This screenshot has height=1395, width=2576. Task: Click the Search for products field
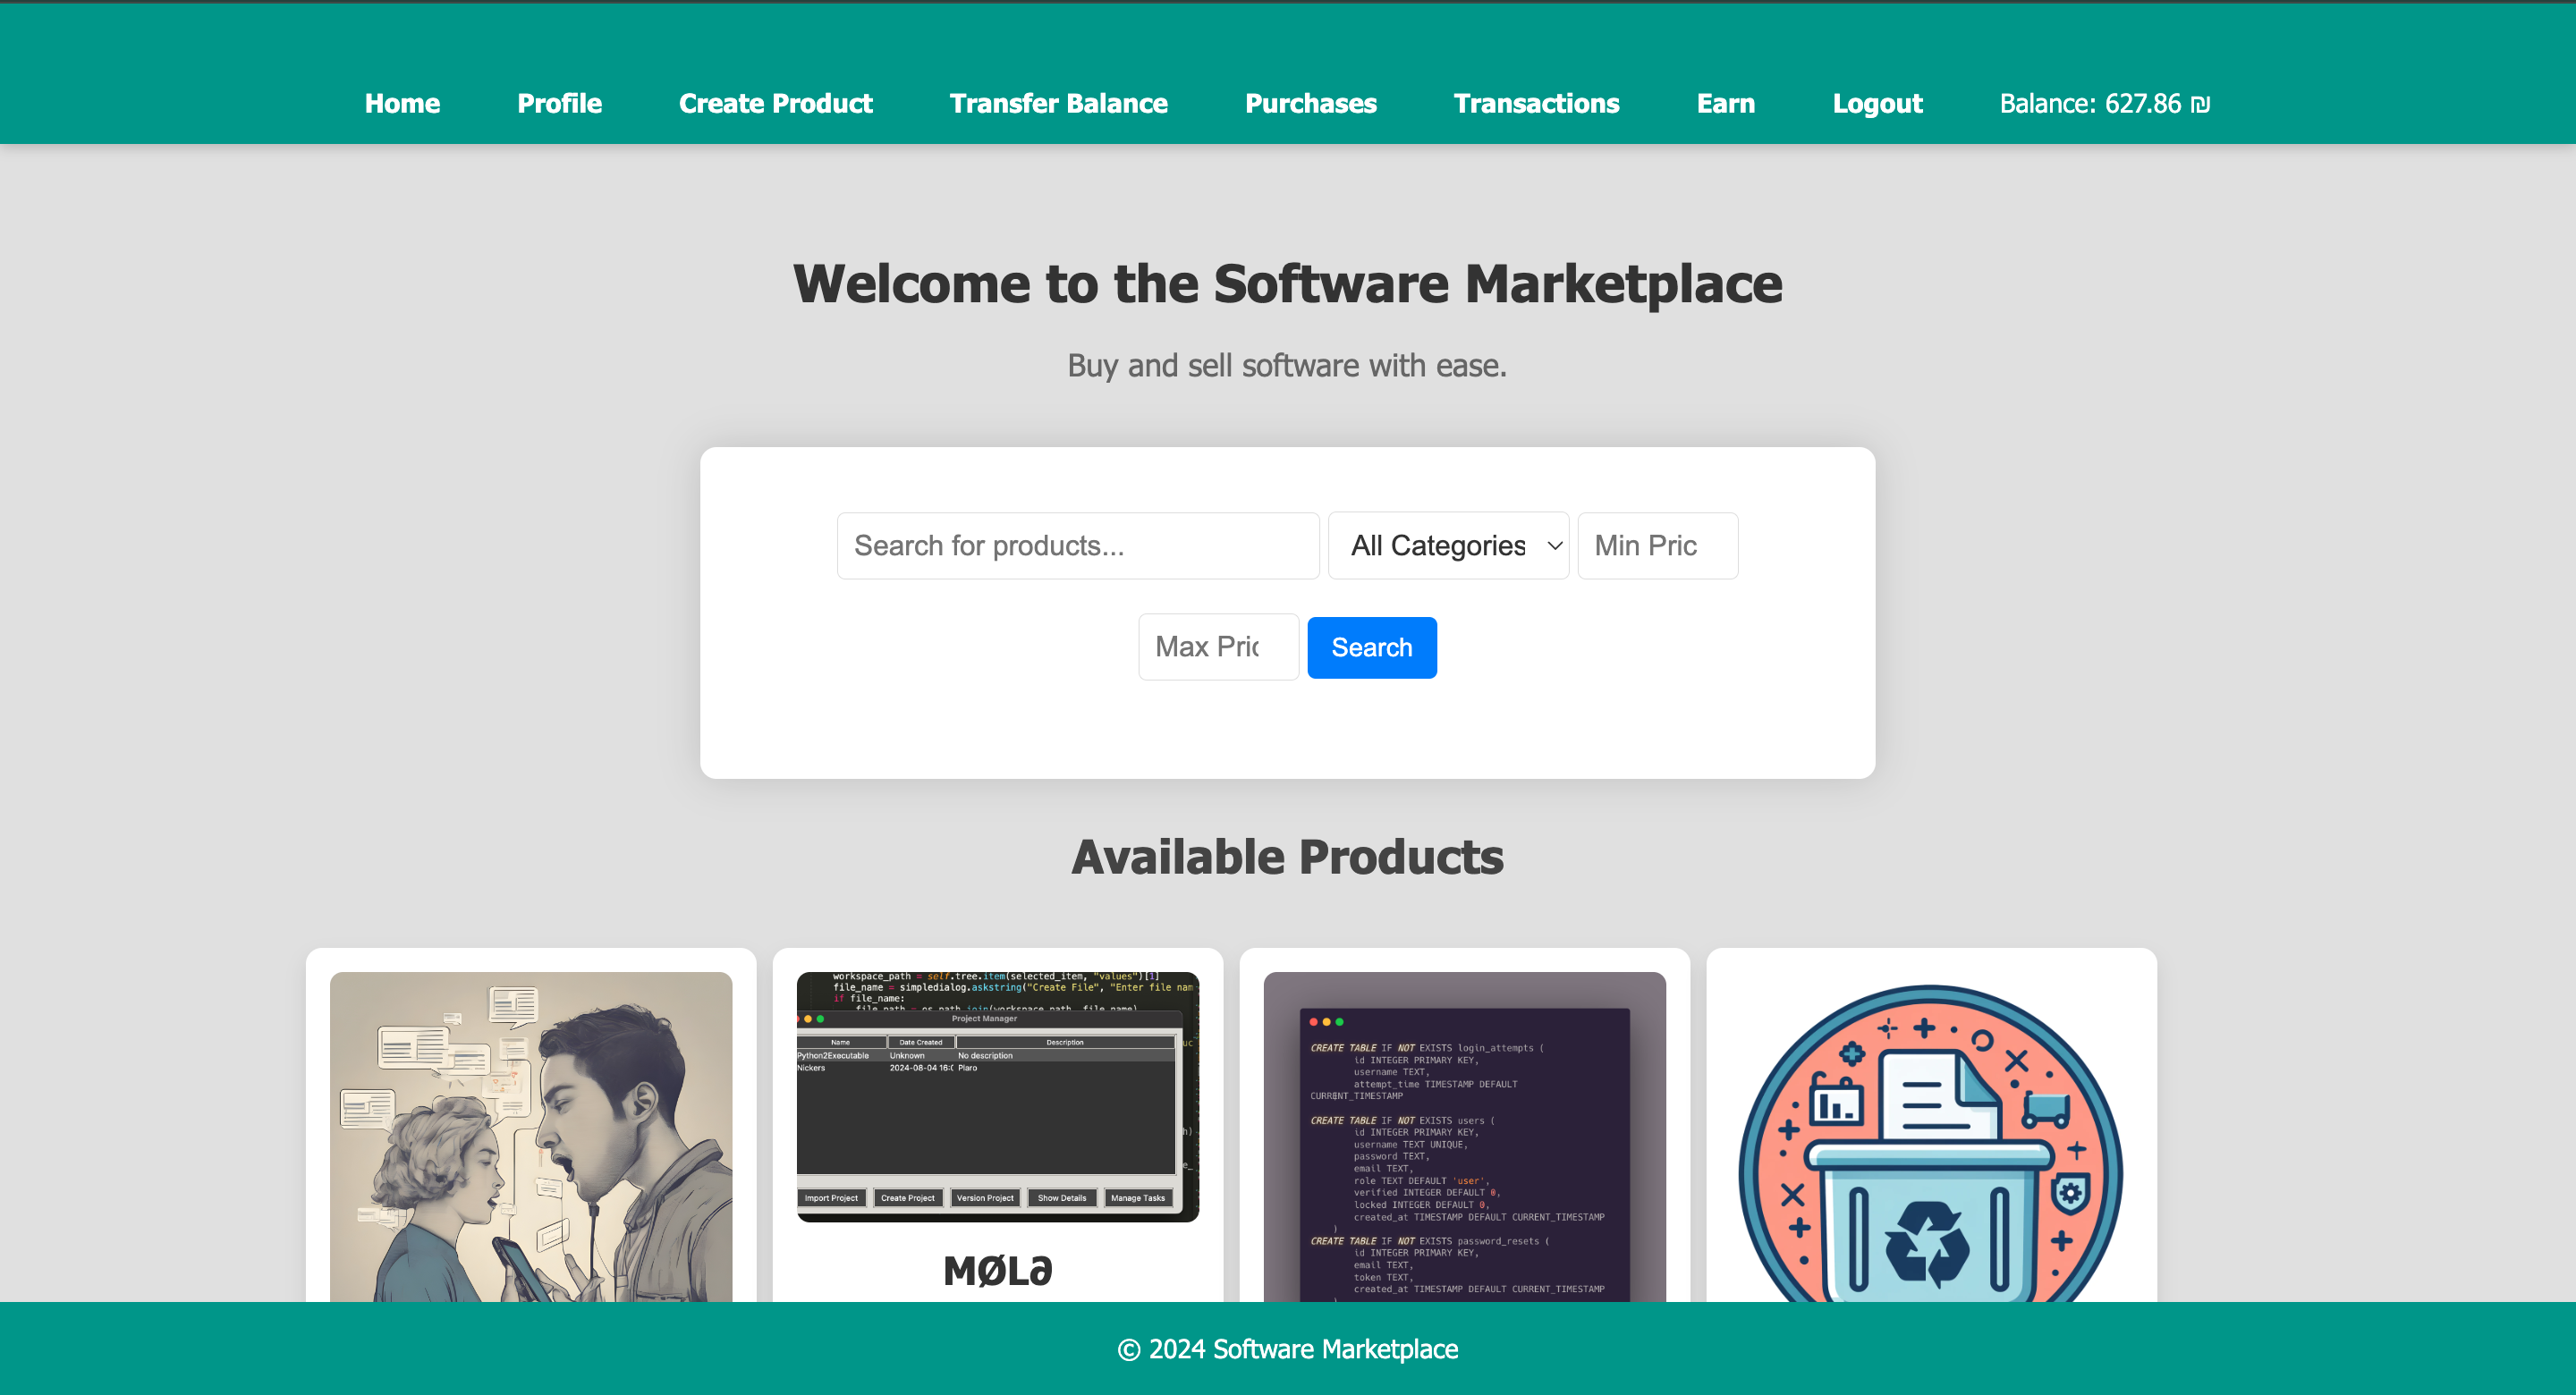pos(1078,546)
